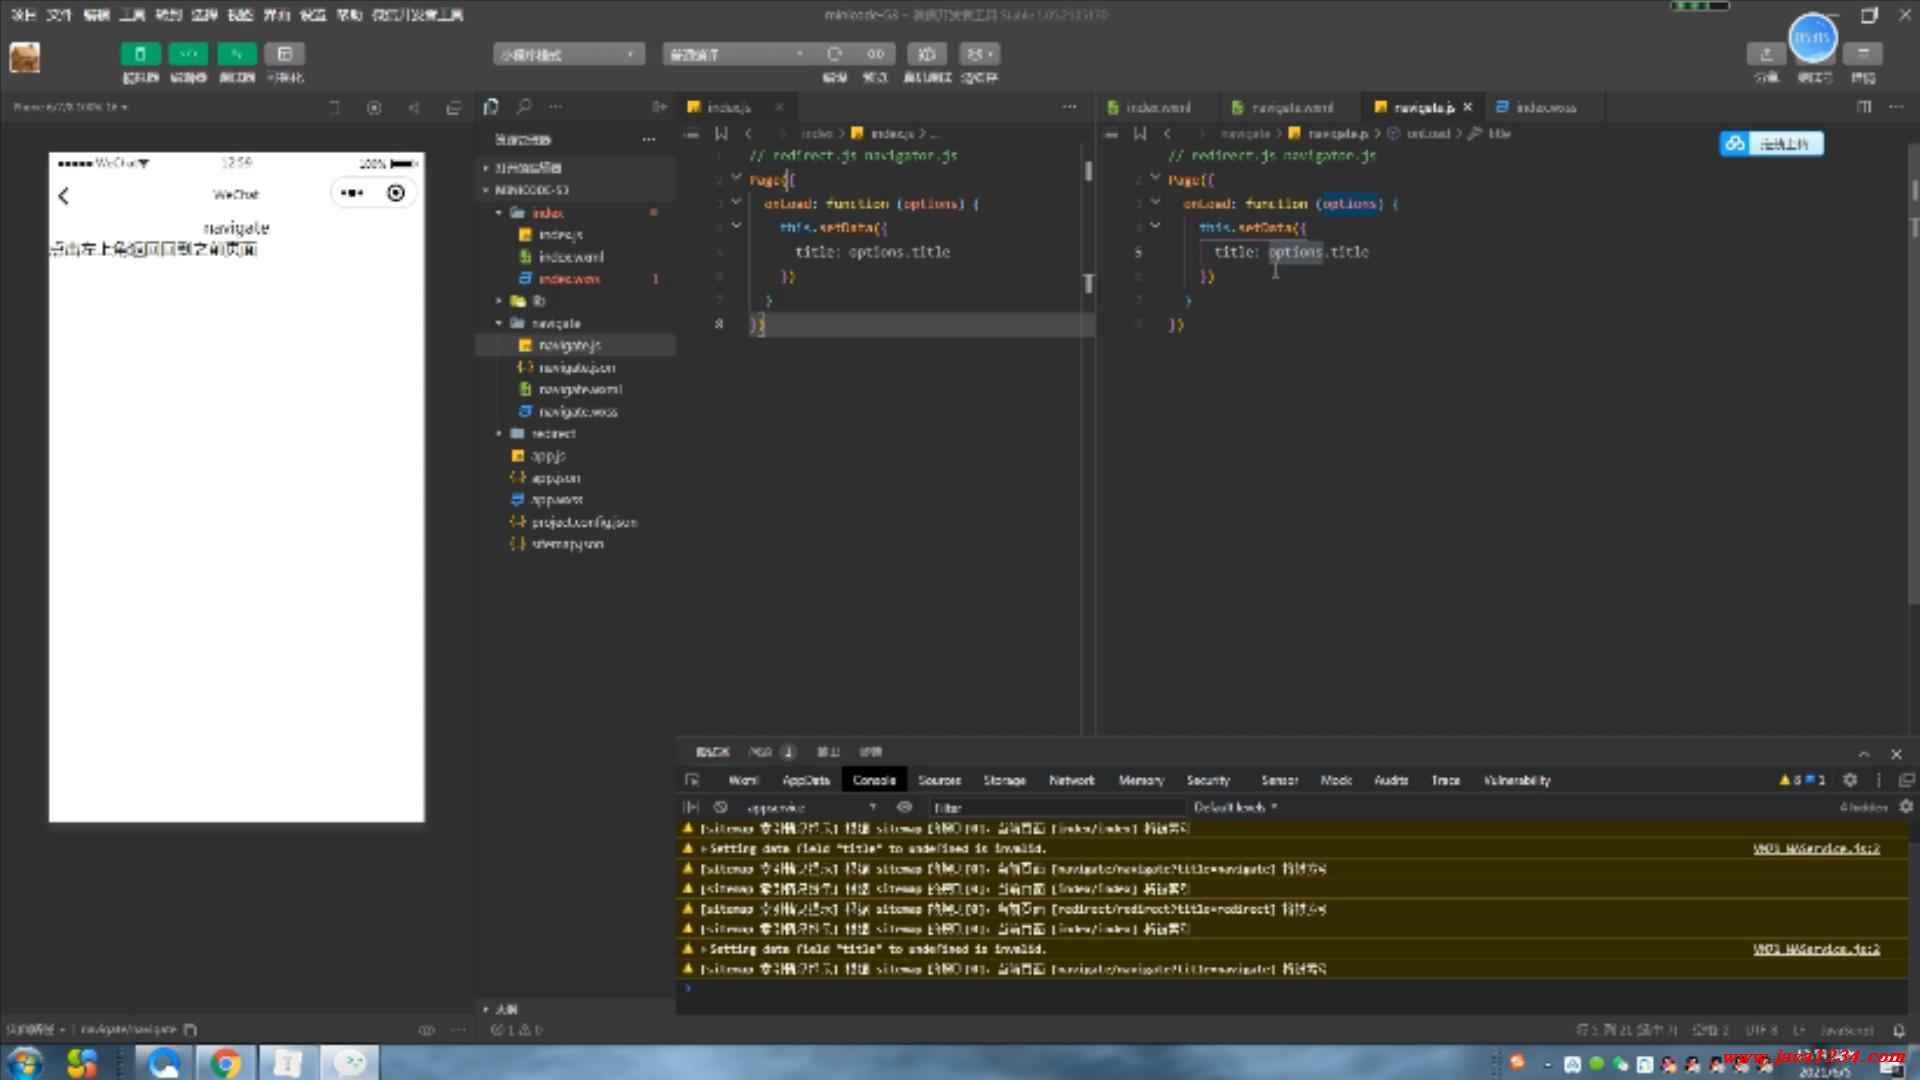
Task: Open the appservice context dropdown
Action: [x=809, y=807]
